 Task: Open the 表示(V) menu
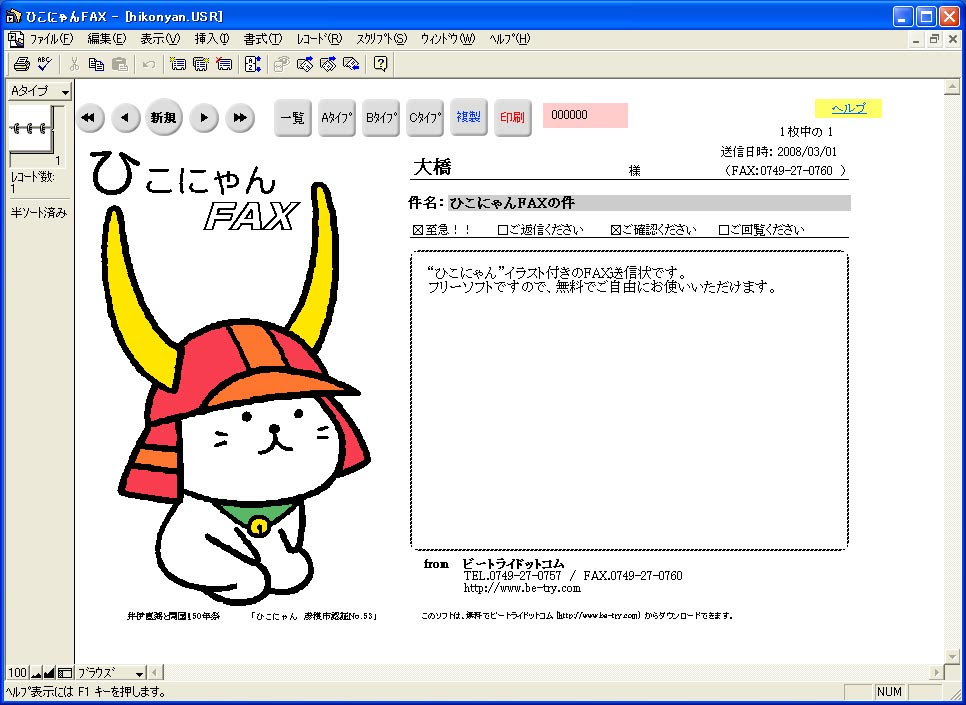pyautogui.click(x=160, y=39)
